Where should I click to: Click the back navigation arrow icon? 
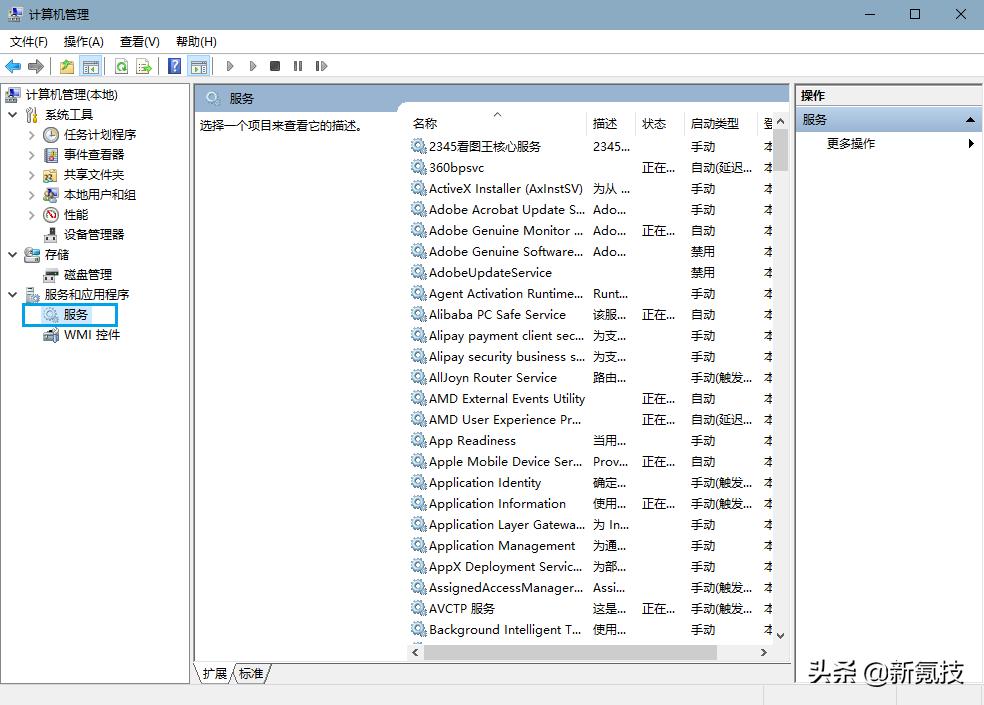point(13,66)
